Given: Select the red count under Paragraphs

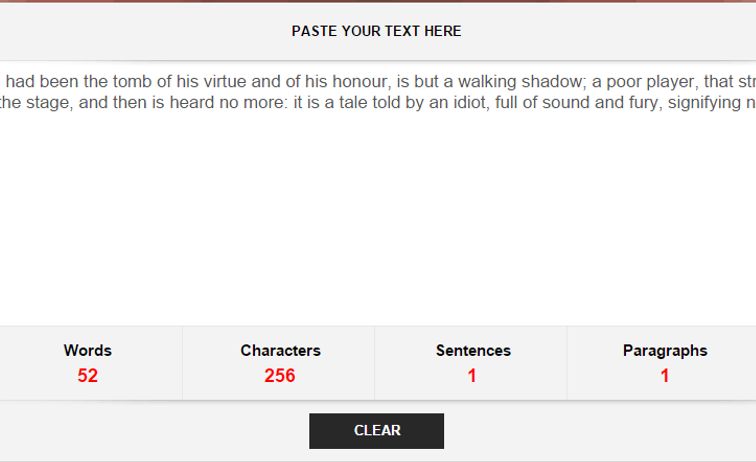Looking at the screenshot, I should [x=665, y=376].
